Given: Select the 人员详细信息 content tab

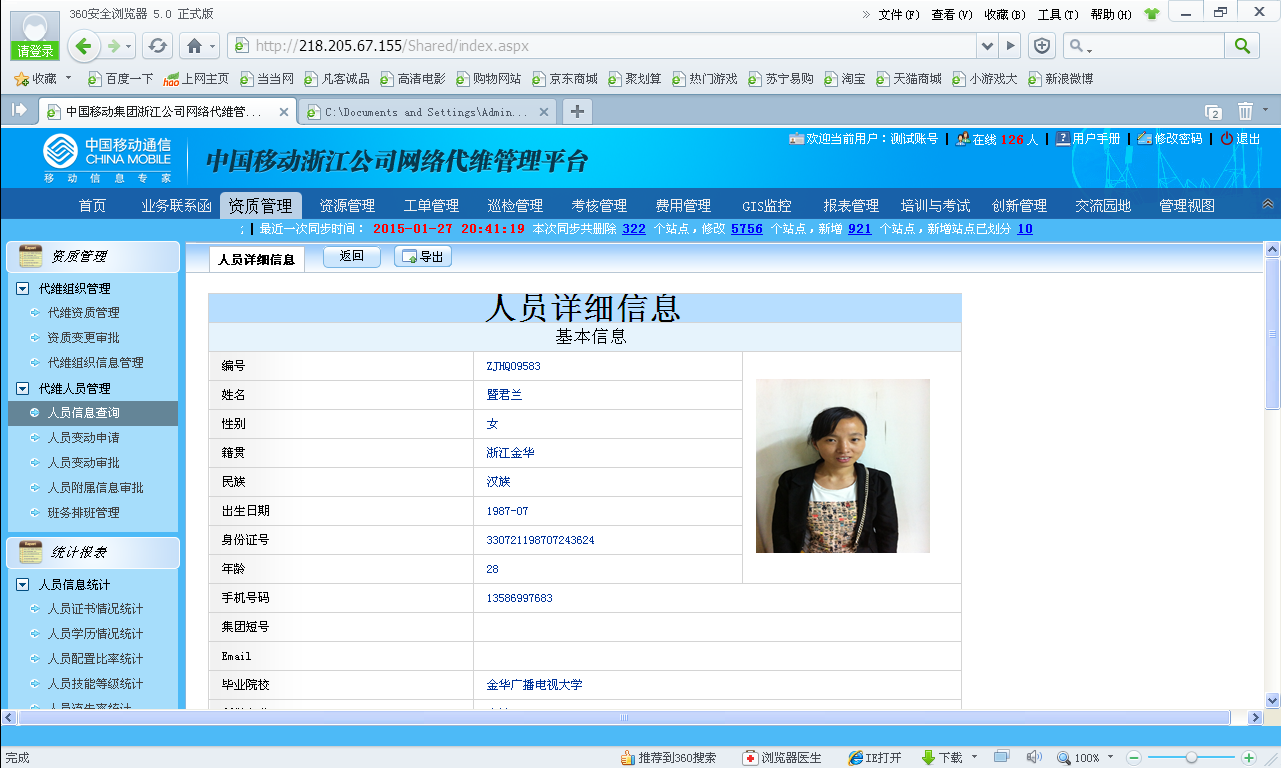Looking at the screenshot, I should (257, 259).
